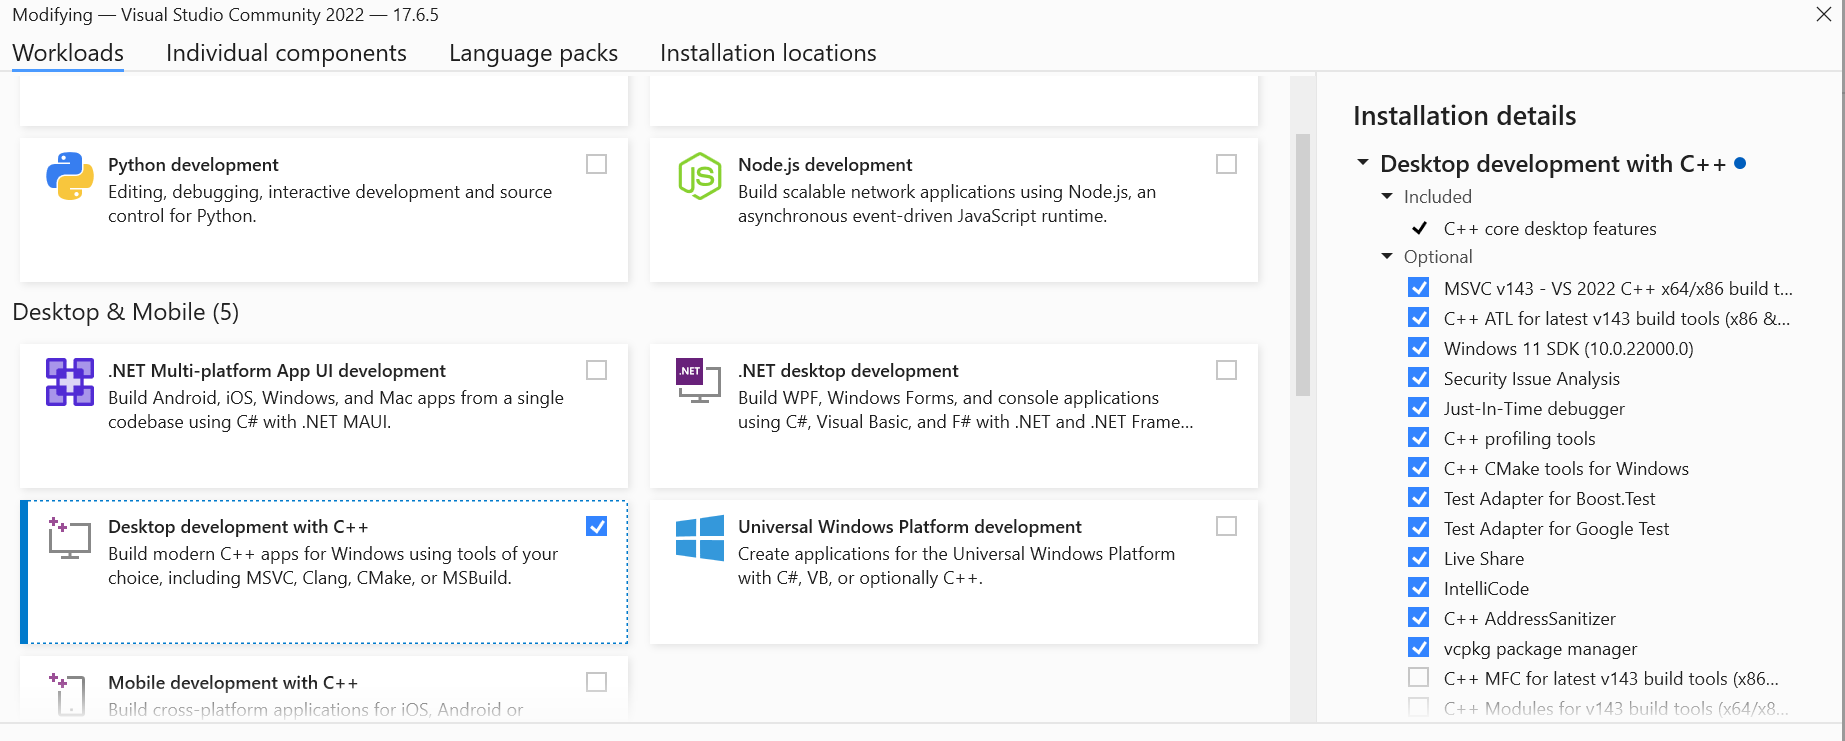Screen dimensions: 1845x741
Task: Select .NET Multi-platform App UI development title
Action: 277,370
